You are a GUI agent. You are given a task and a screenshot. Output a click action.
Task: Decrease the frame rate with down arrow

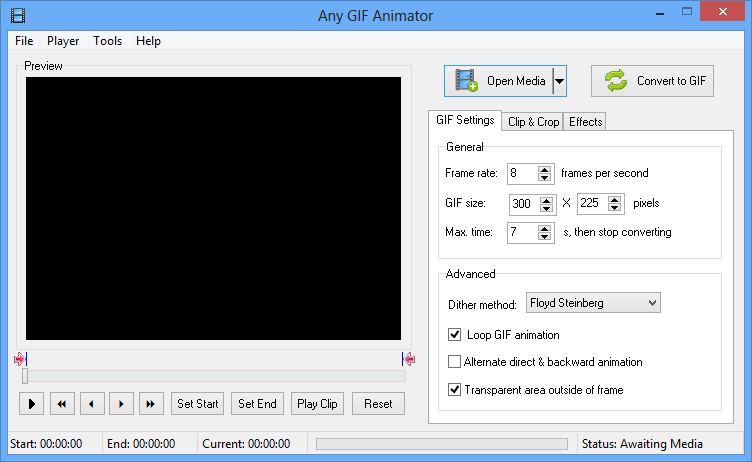[544, 178]
